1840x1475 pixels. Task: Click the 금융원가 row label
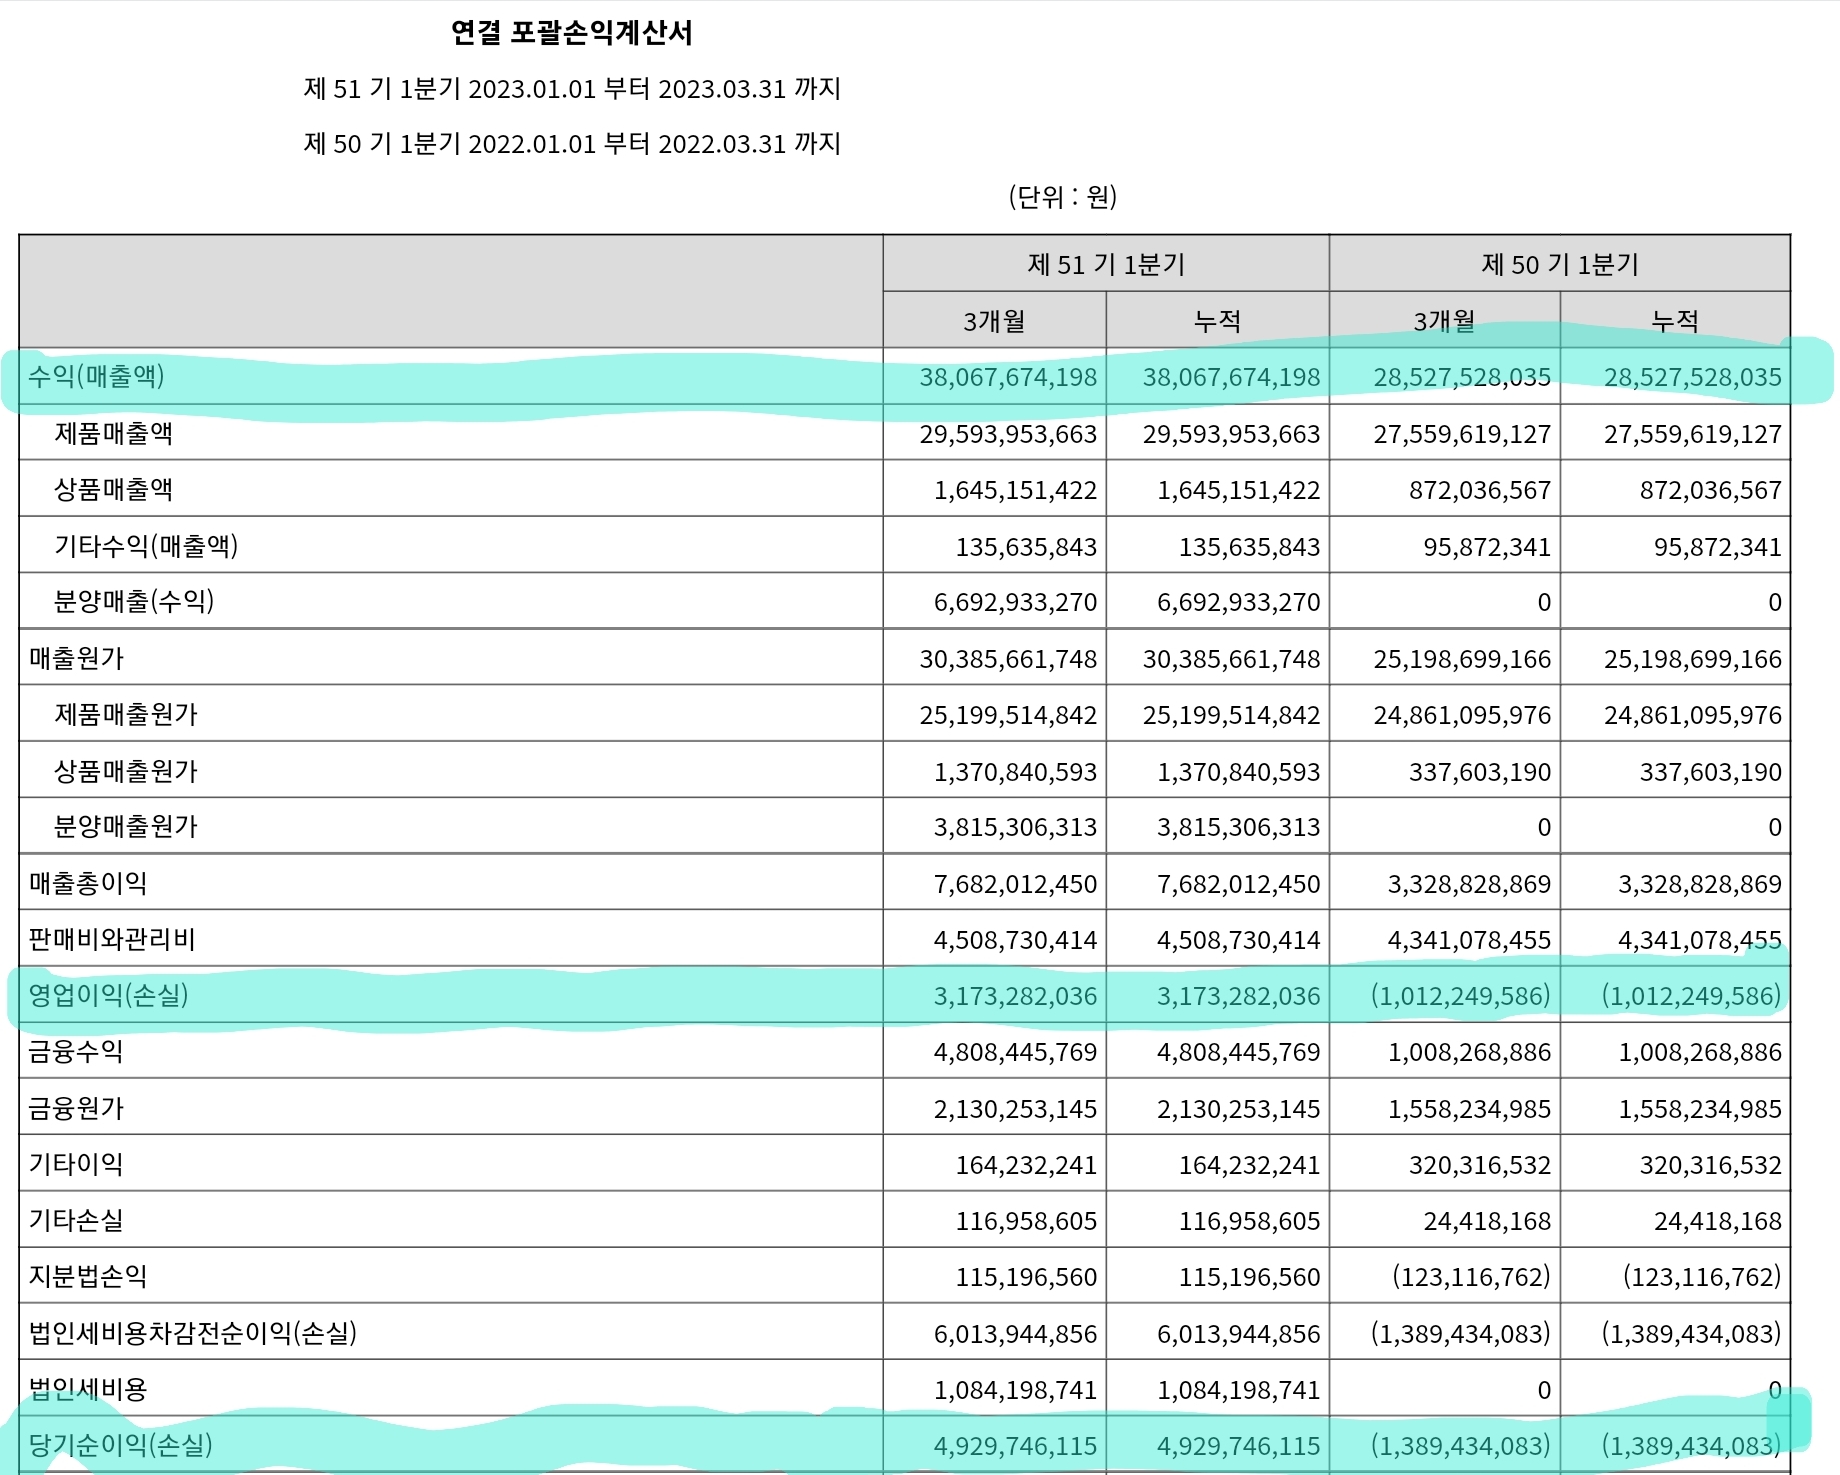click(x=76, y=1108)
